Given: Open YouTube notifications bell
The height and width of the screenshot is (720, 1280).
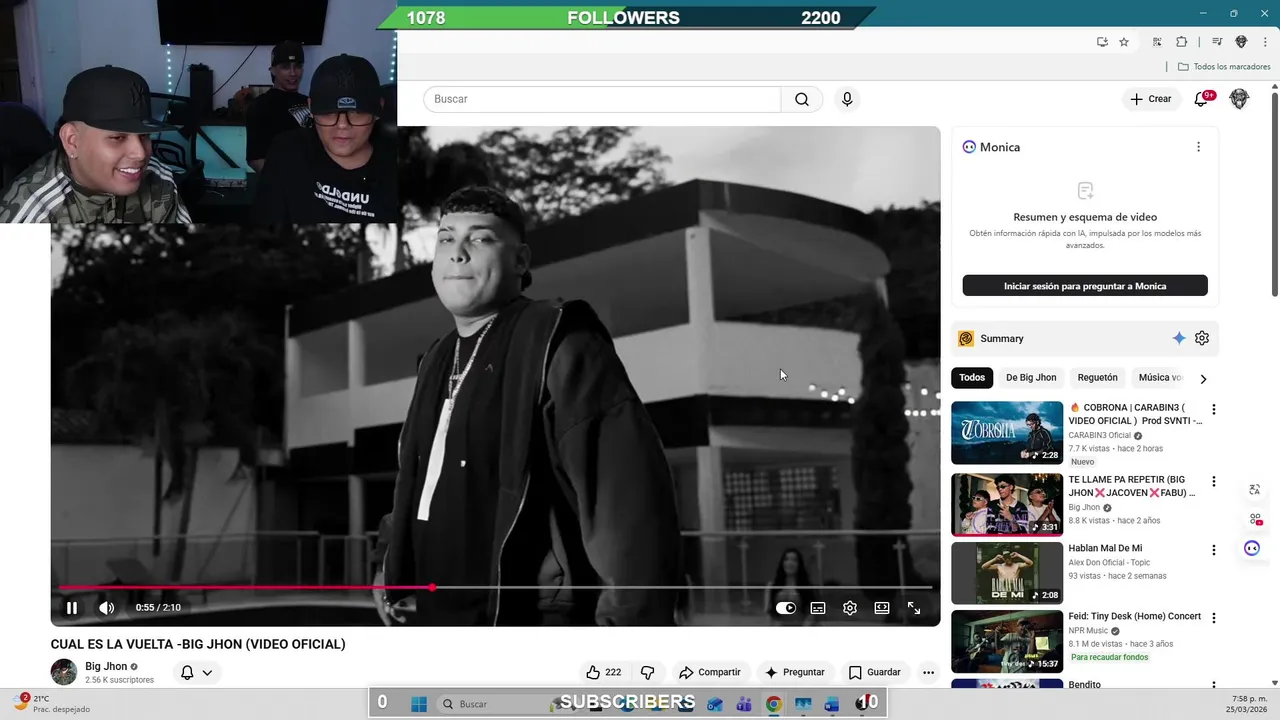Looking at the screenshot, I should 1202,99.
